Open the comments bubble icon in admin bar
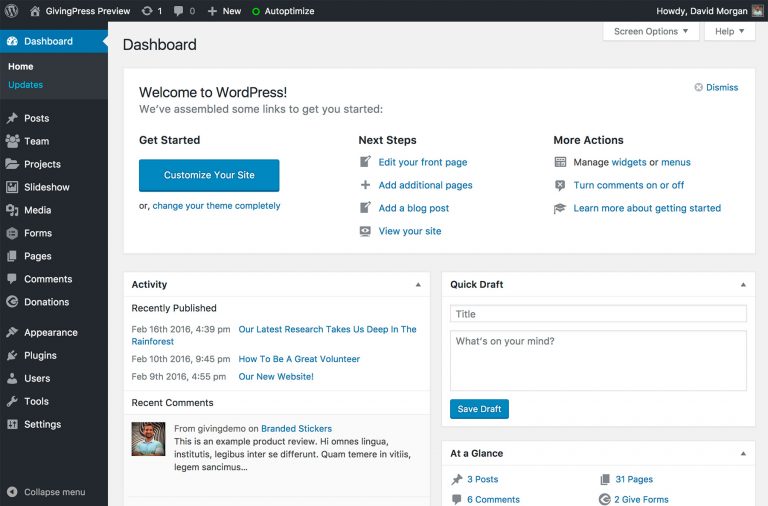 [178, 11]
